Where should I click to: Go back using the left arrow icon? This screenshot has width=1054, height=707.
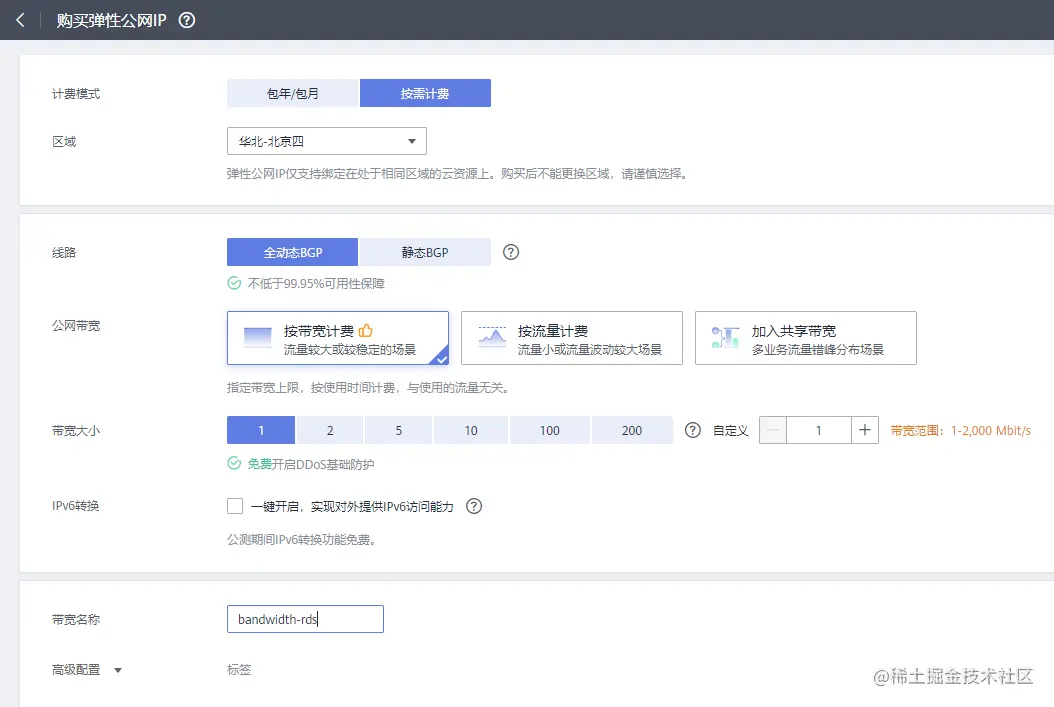tap(20, 20)
